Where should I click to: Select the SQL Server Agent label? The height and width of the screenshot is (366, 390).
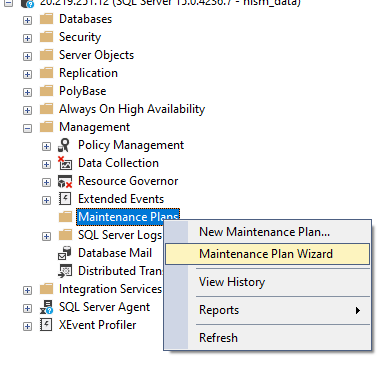coord(104,307)
